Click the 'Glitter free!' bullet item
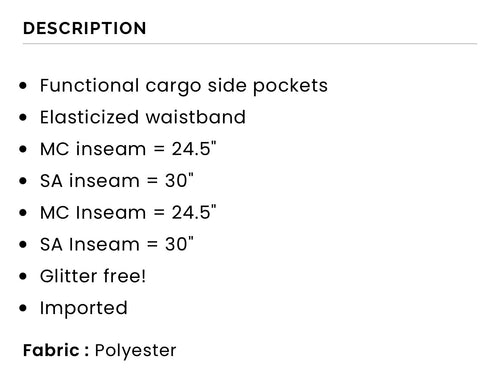This screenshot has height=375, width=500. coord(93,276)
